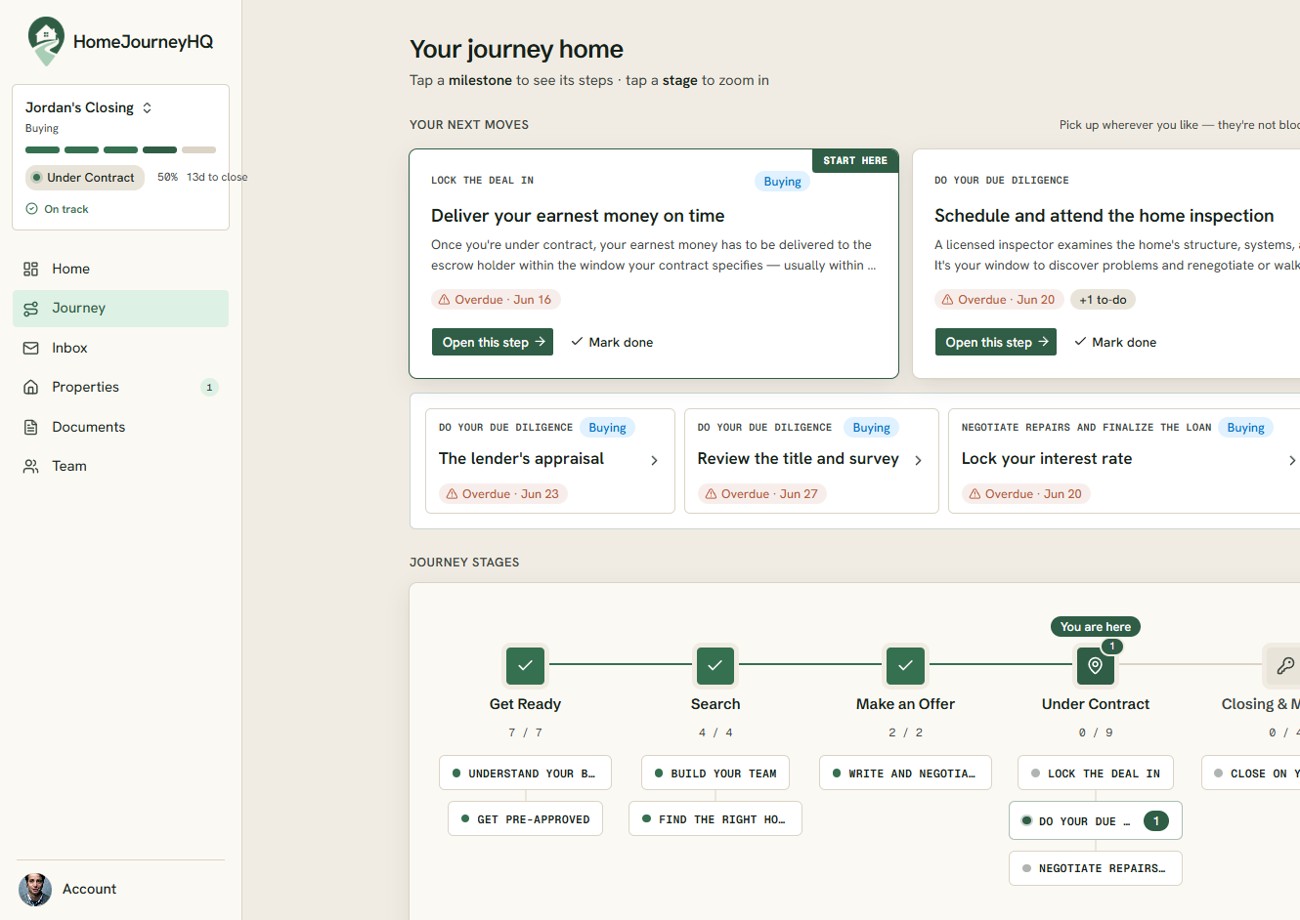The width and height of the screenshot is (1300, 920).
Task: Click the Properties house icon
Action: click(x=31, y=387)
